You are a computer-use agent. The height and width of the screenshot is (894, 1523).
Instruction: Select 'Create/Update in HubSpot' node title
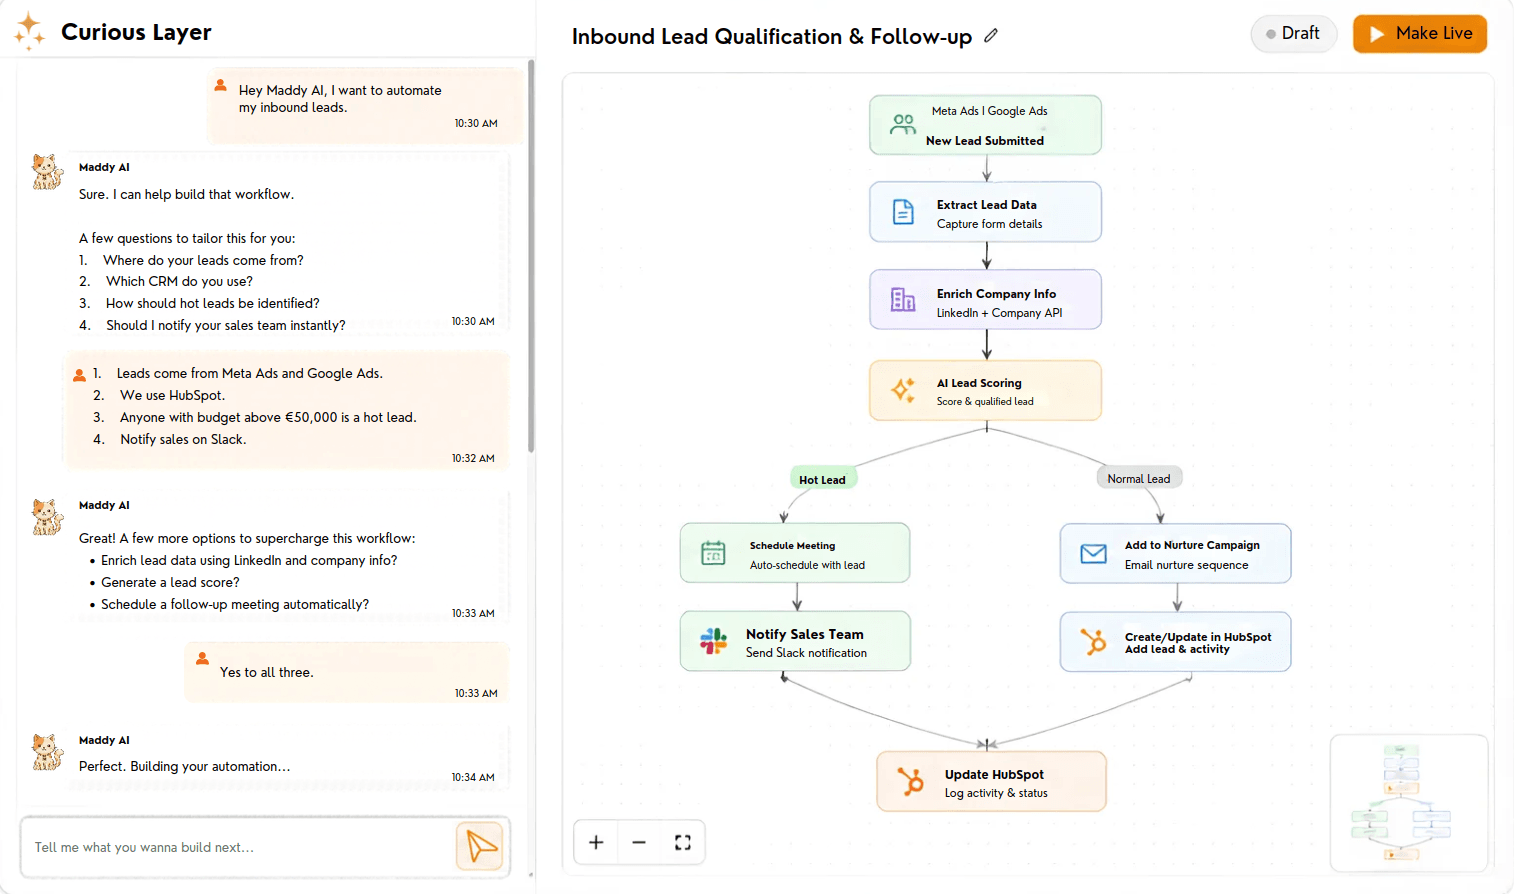pos(1198,637)
